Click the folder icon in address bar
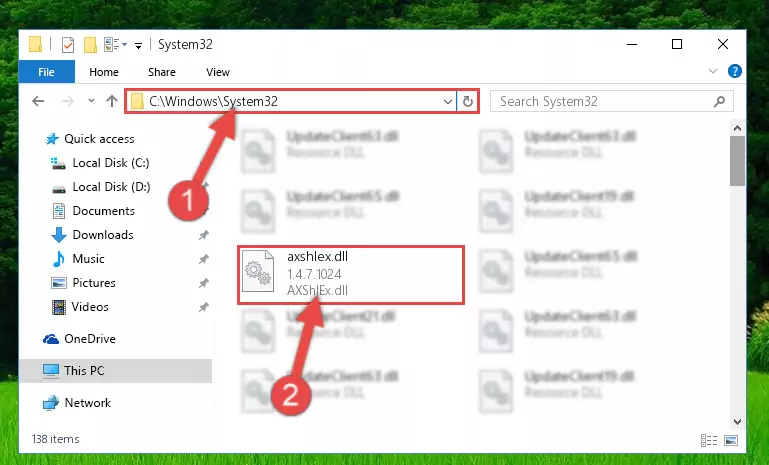This screenshot has width=769, height=465. point(137,102)
